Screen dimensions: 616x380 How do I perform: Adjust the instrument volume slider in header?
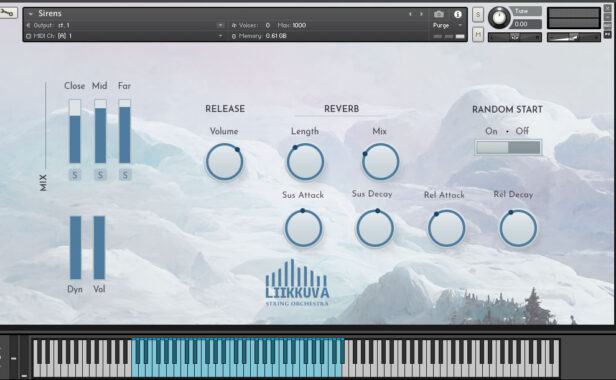(x=574, y=37)
